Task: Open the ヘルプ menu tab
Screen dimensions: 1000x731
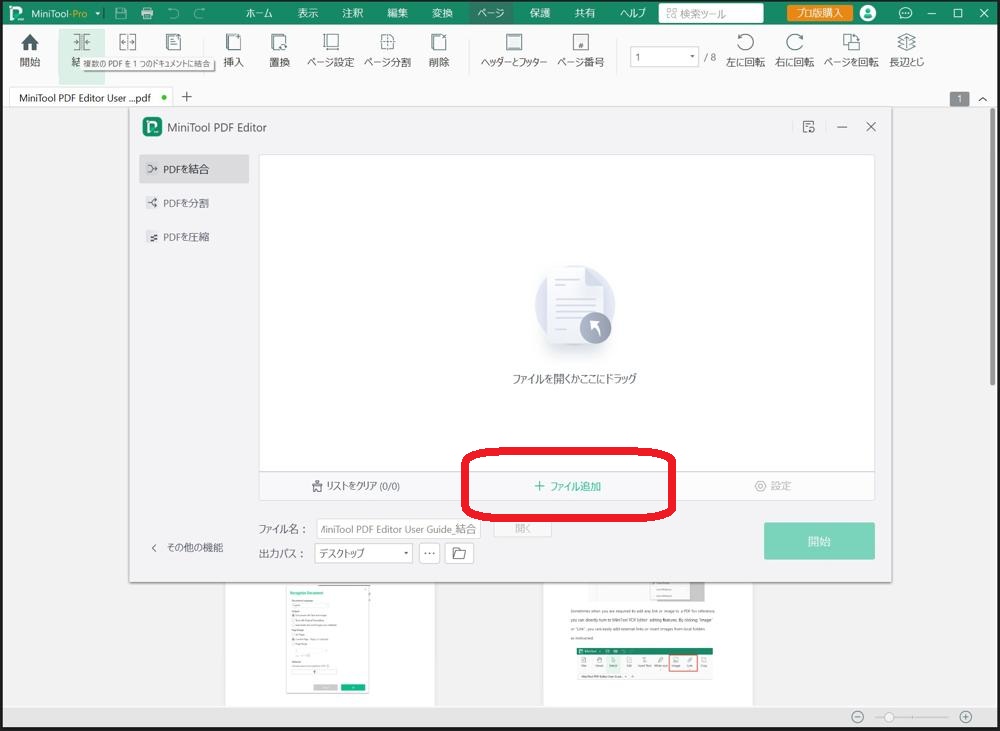Action: [633, 13]
